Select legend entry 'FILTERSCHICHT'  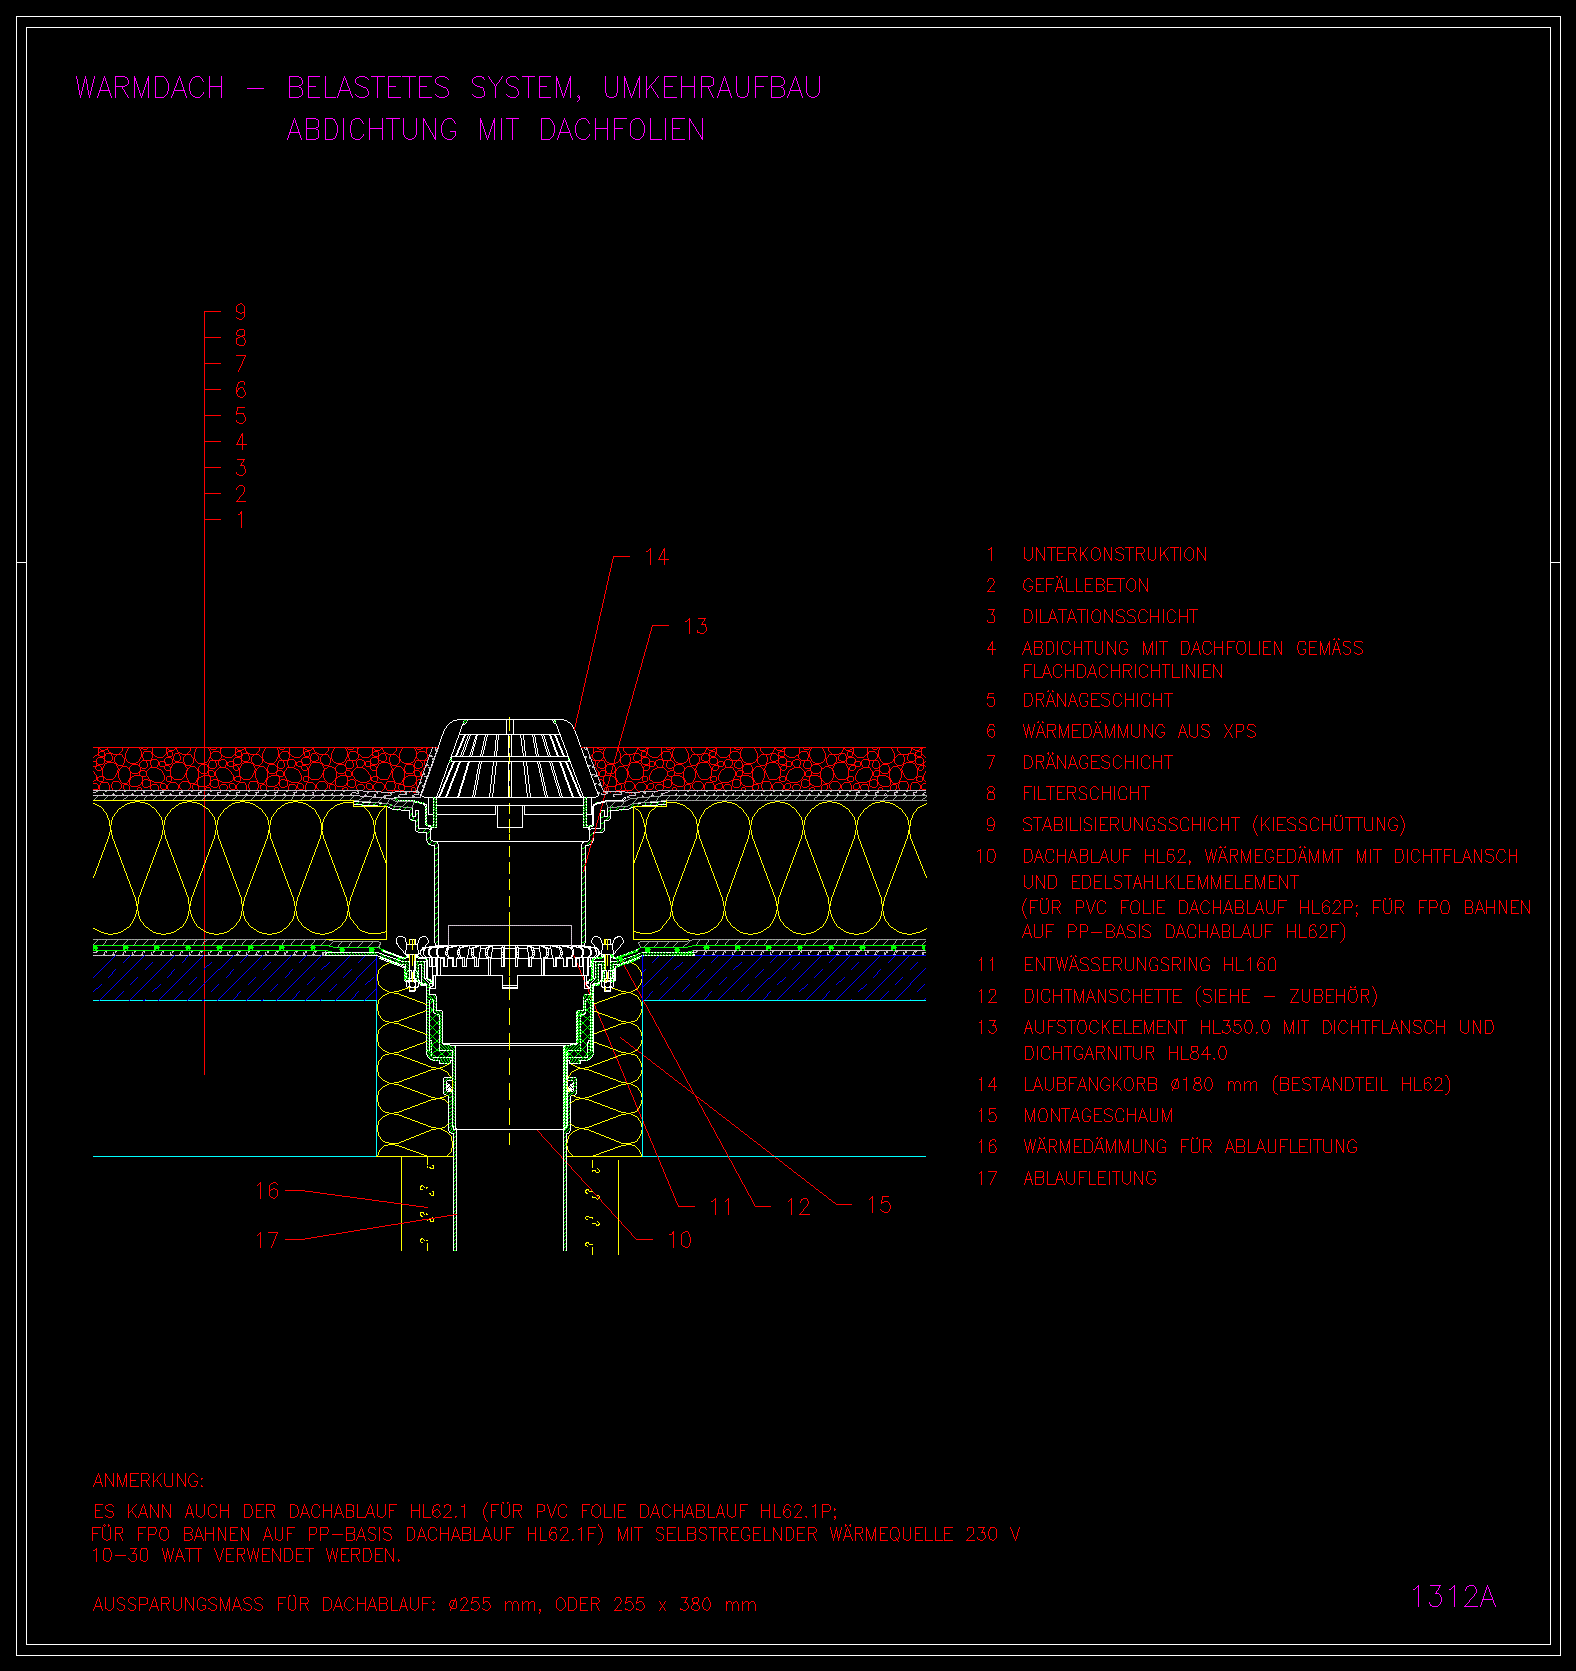1086,794
